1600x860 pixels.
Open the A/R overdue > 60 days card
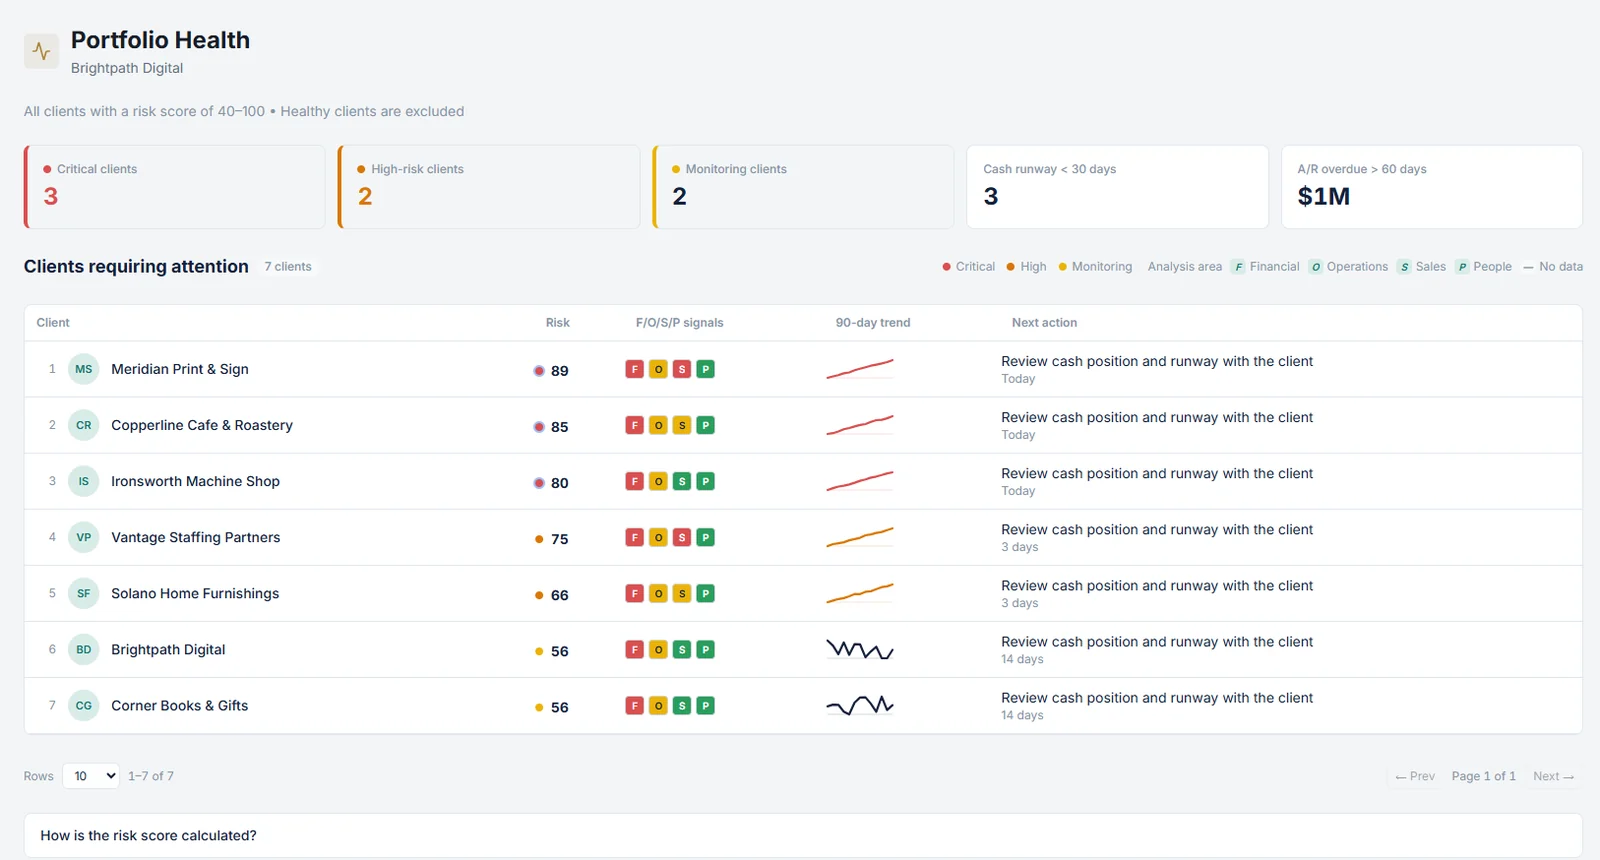click(x=1432, y=187)
